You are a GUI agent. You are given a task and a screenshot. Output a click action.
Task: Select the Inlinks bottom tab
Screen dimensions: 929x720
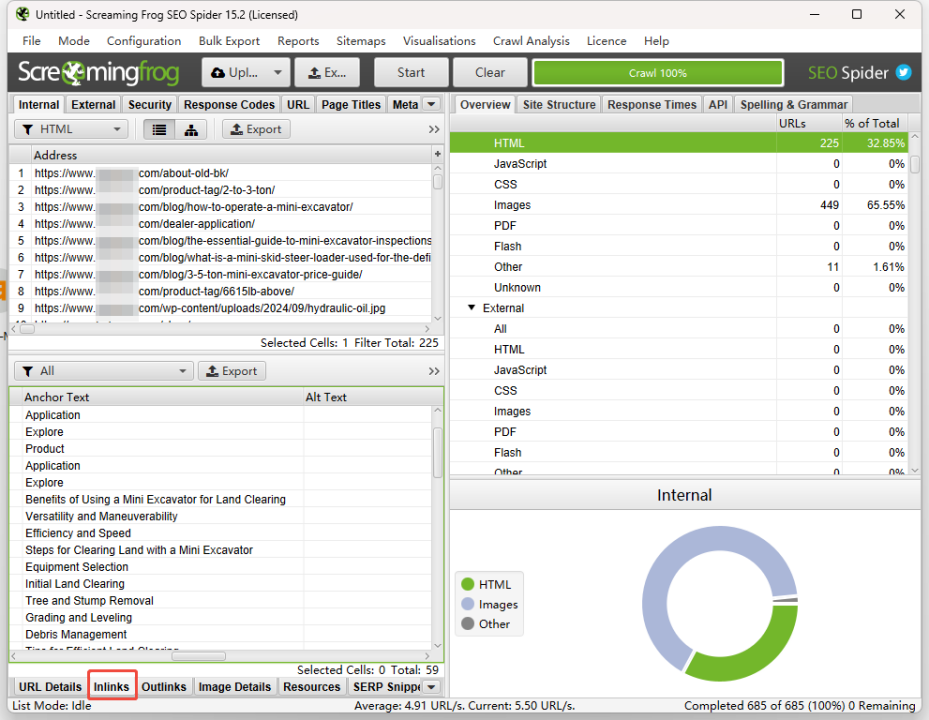111,687
